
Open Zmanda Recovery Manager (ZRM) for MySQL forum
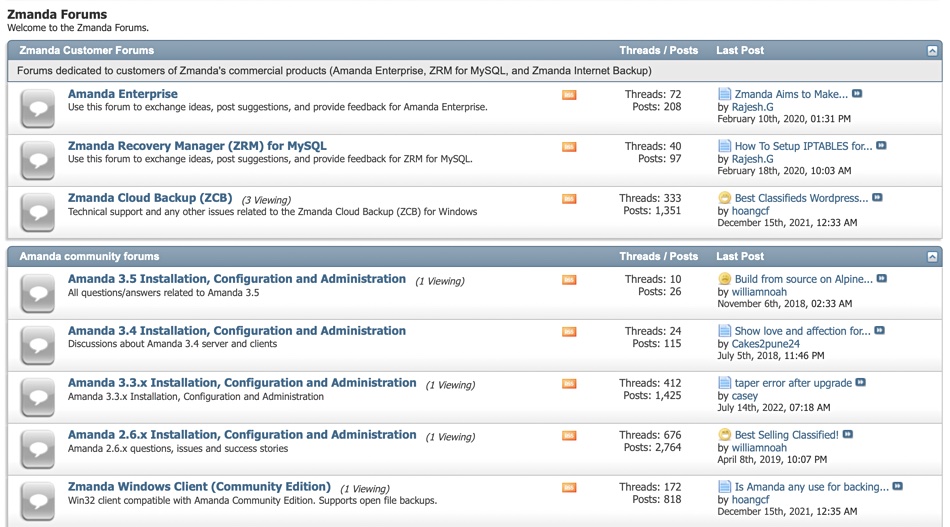pos(197,146)
